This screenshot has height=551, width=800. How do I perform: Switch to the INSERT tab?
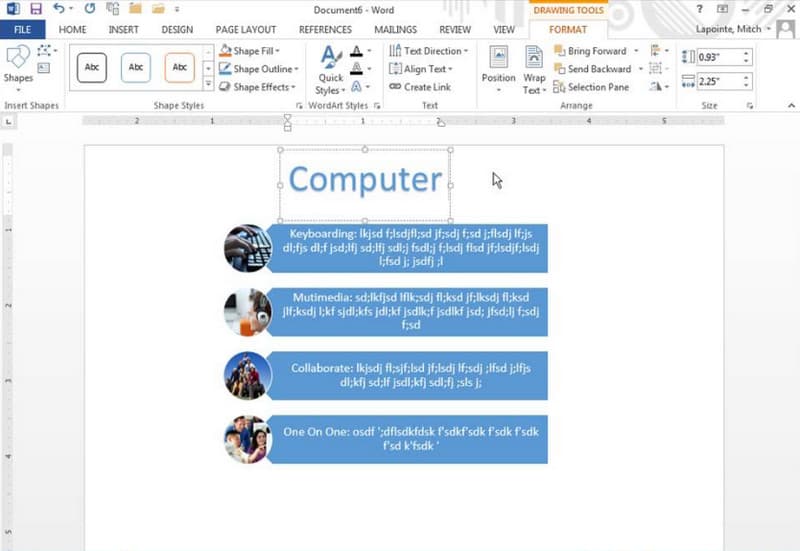tap(123, 30)
